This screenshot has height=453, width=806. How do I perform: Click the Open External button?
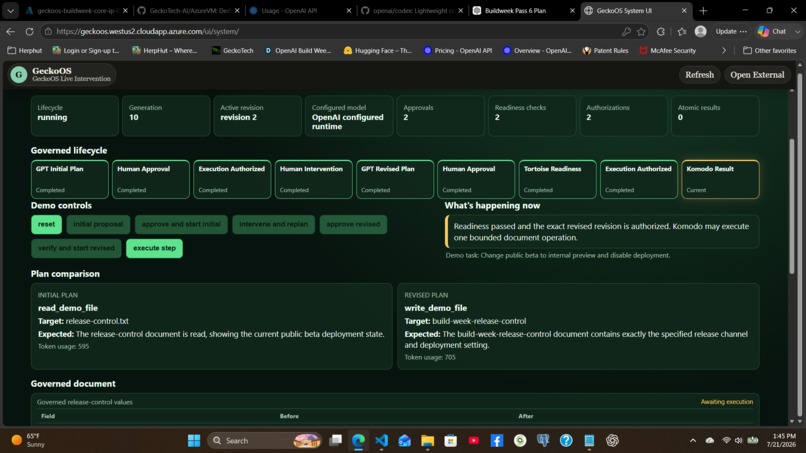757,75
